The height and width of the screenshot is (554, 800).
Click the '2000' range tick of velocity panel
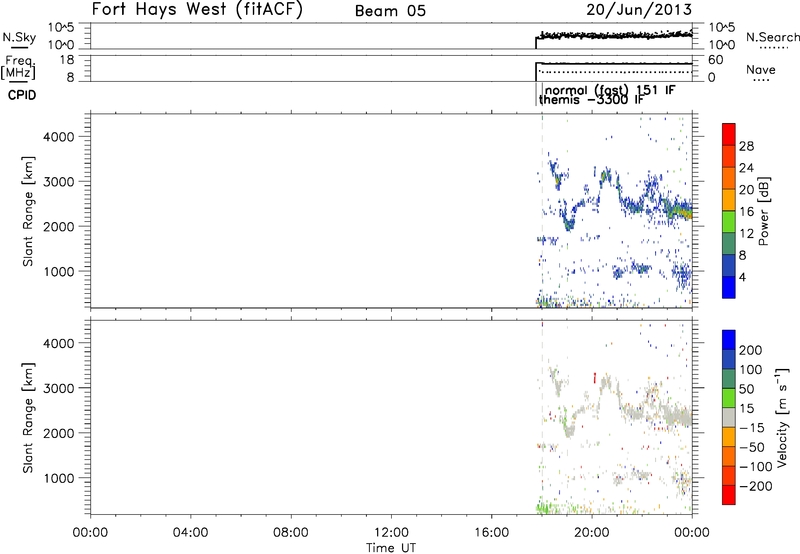59,433
